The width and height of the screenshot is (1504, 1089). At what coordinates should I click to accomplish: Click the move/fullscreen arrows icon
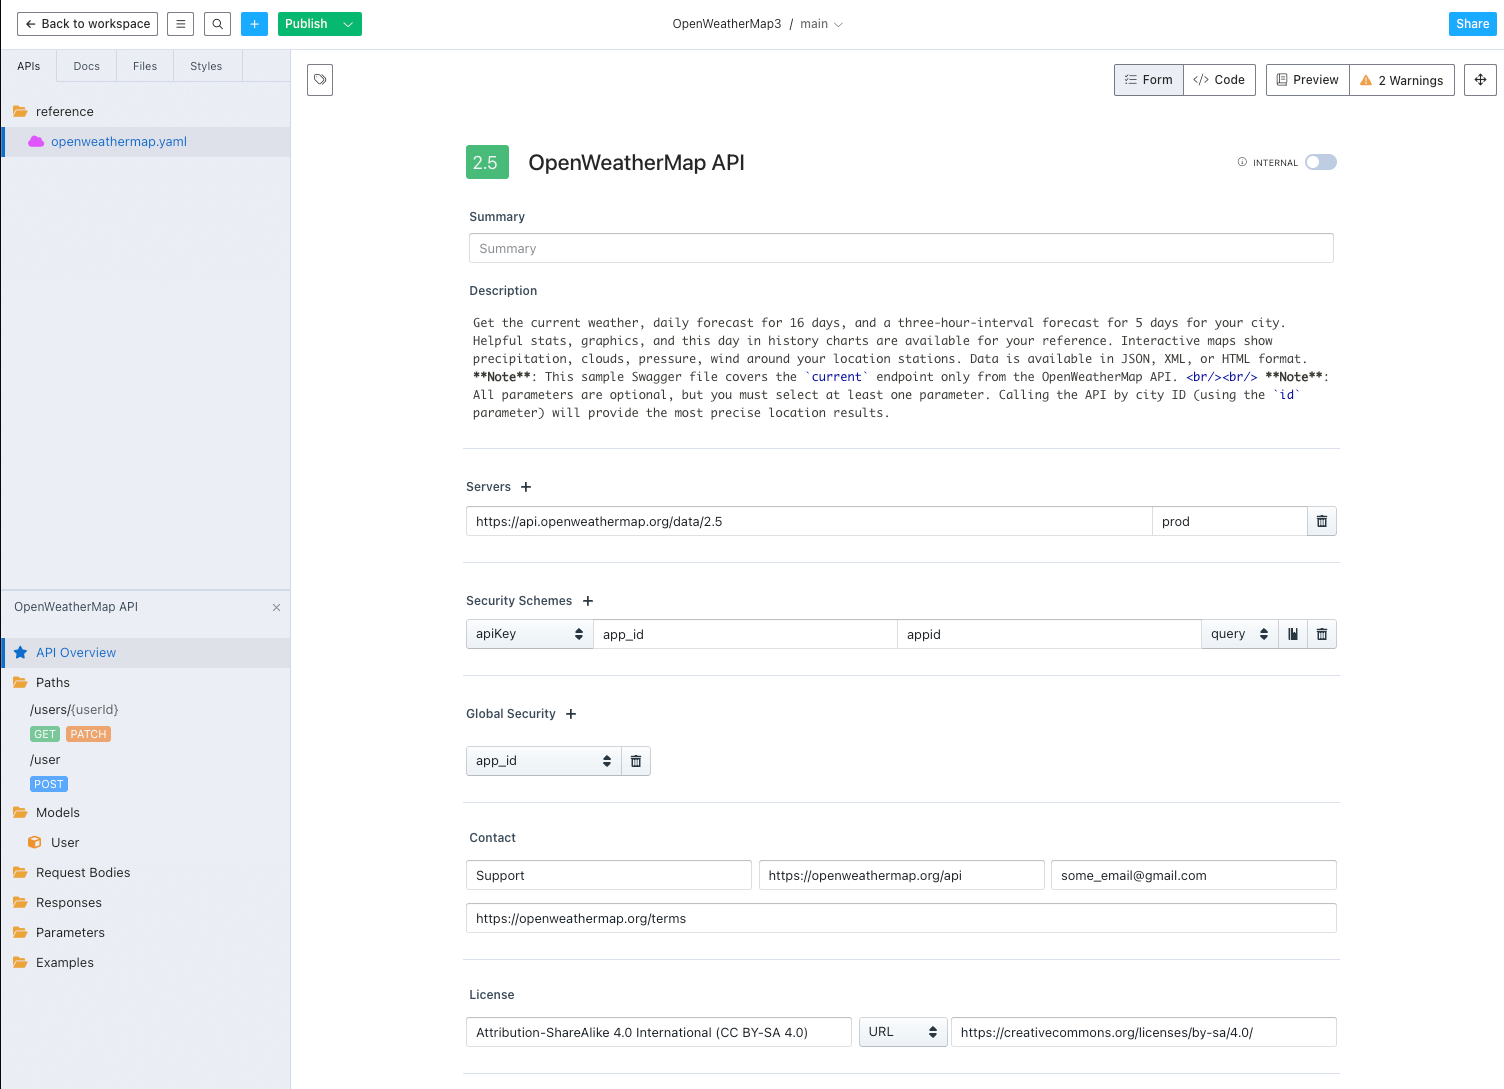point(1480,80)
